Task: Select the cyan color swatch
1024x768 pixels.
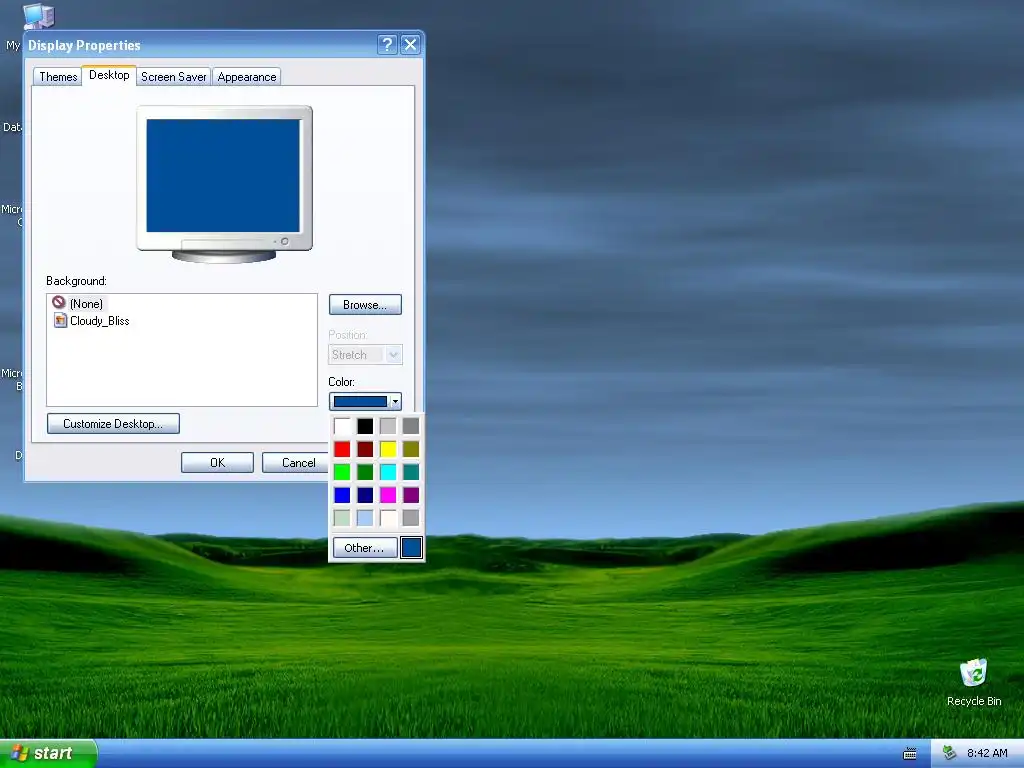Action: 388,472
